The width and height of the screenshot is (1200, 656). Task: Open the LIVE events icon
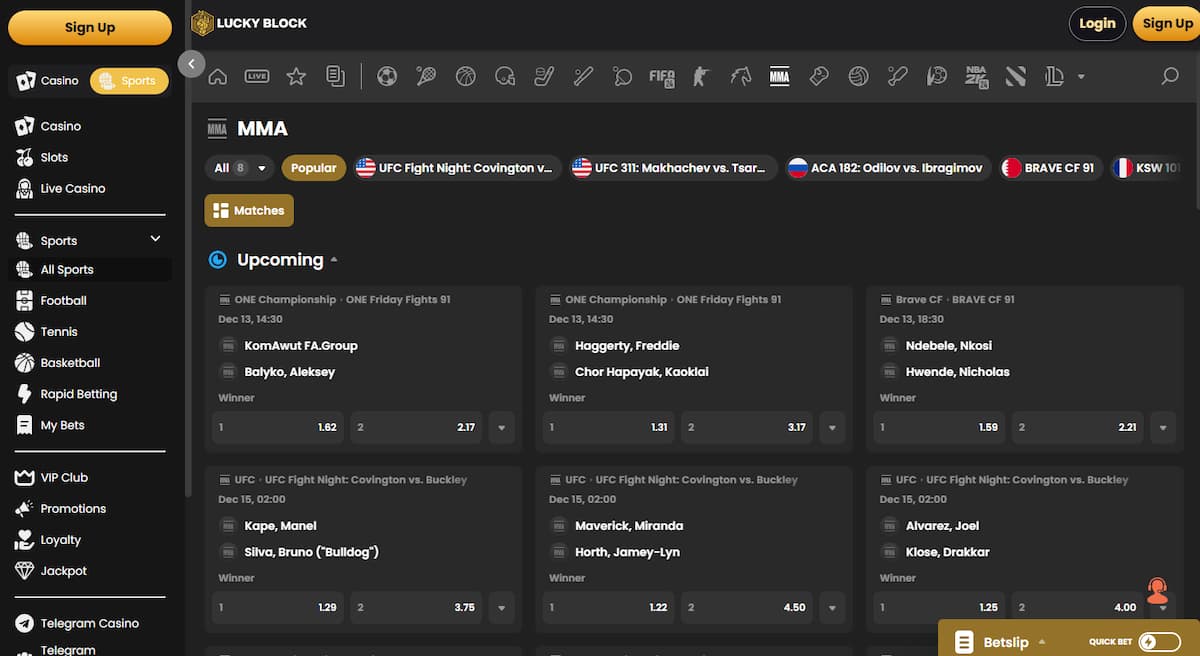pyautogui.click(x=257, y=76)
